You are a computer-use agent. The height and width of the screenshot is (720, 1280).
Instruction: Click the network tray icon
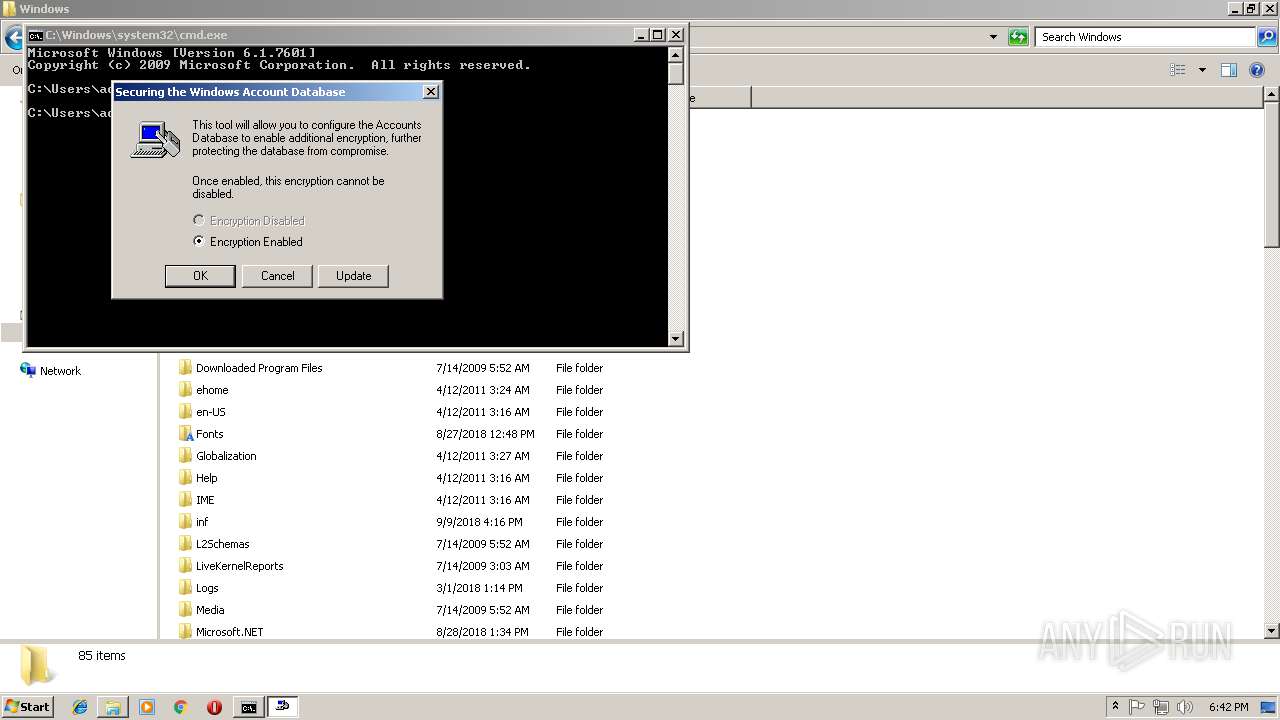pos(1160,707)
